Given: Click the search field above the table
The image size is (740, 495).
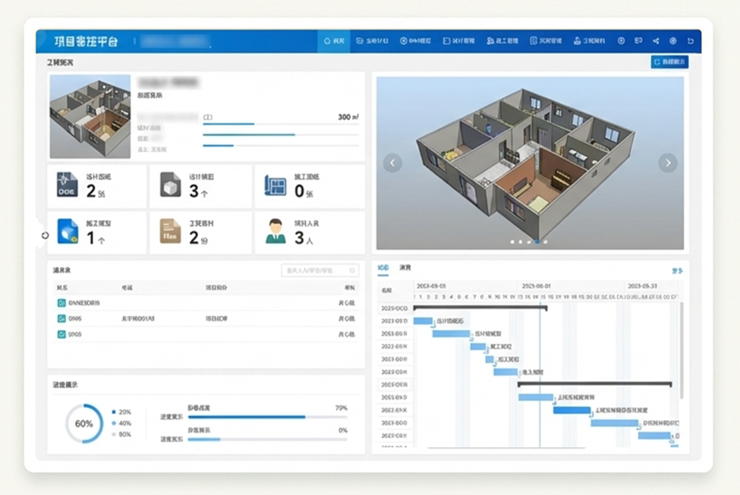Looking at the screenshot, I should (x=319, y=270).
